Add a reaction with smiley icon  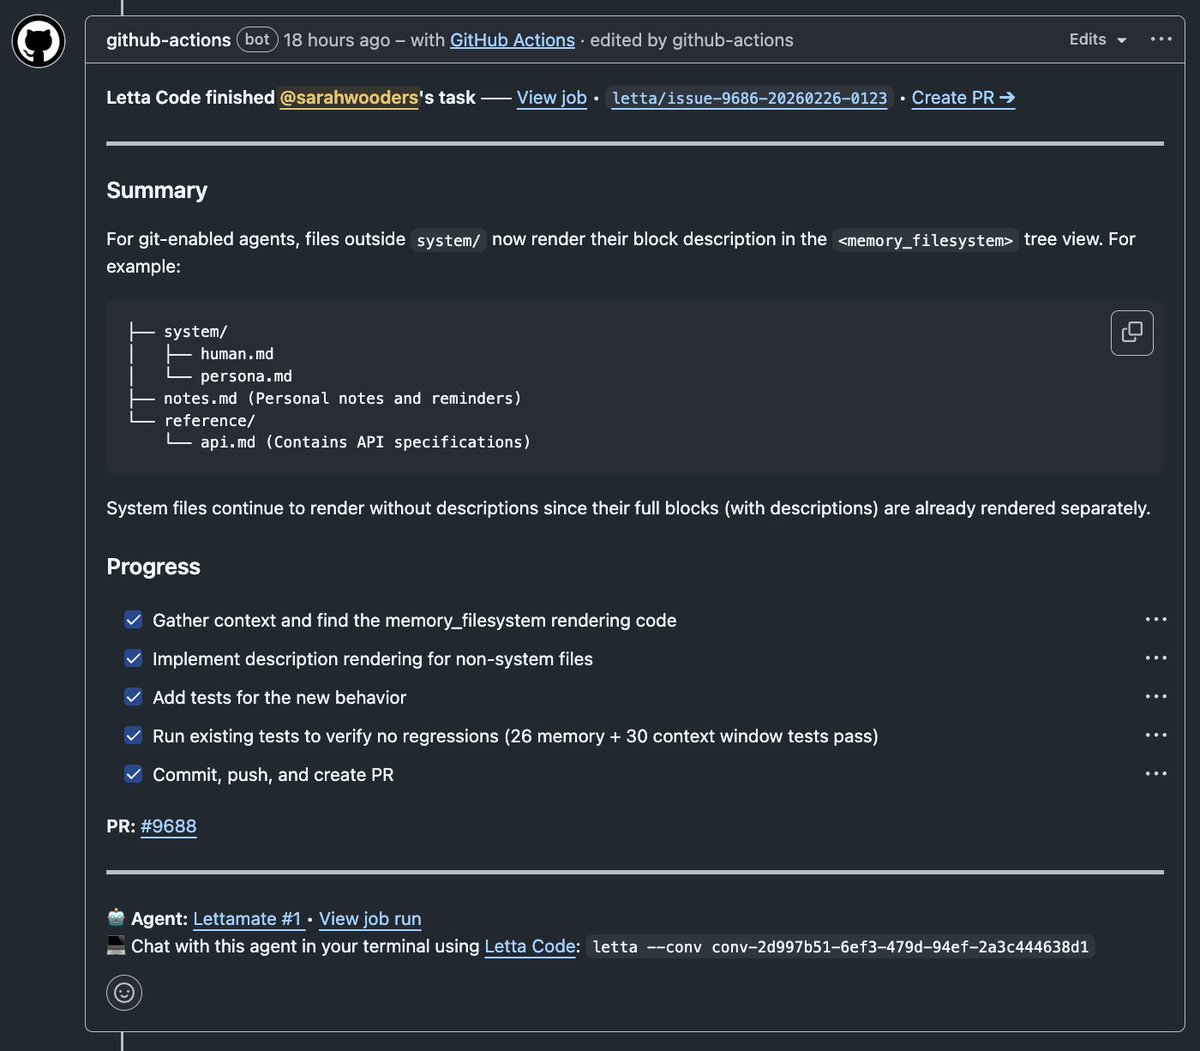(x=124, y=993)
